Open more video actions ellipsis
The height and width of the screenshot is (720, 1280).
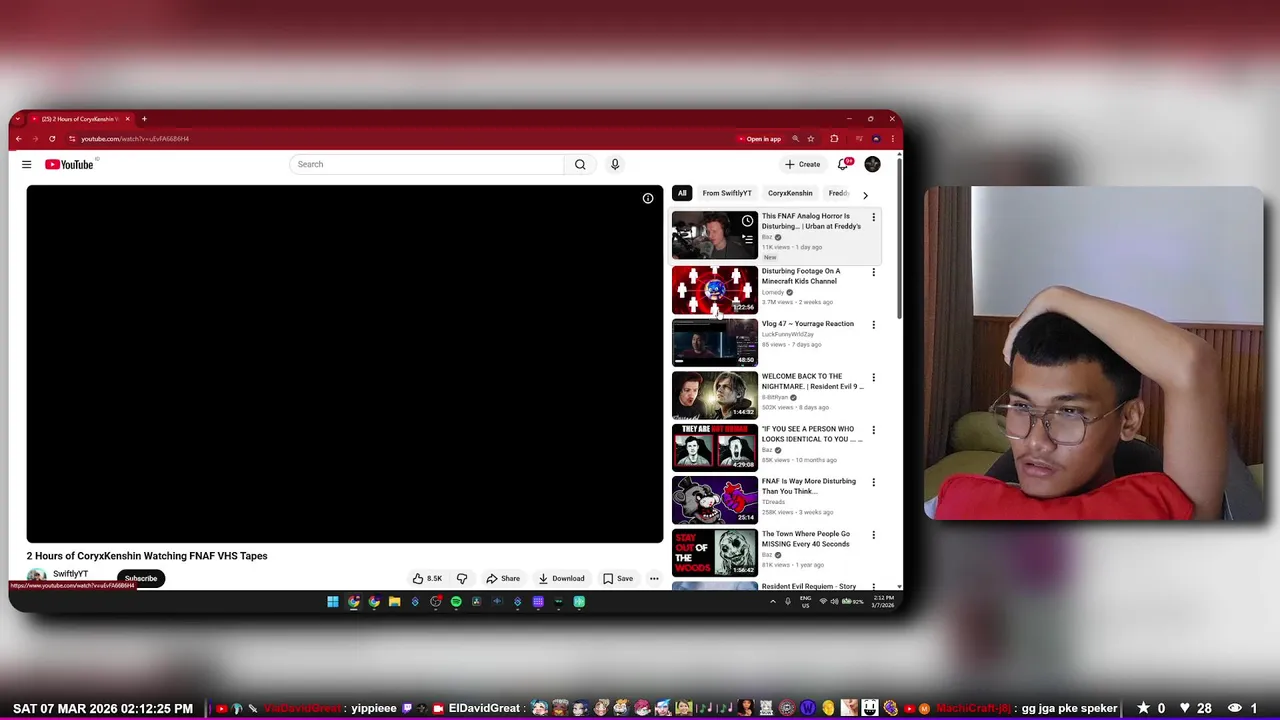coord(654,578)
